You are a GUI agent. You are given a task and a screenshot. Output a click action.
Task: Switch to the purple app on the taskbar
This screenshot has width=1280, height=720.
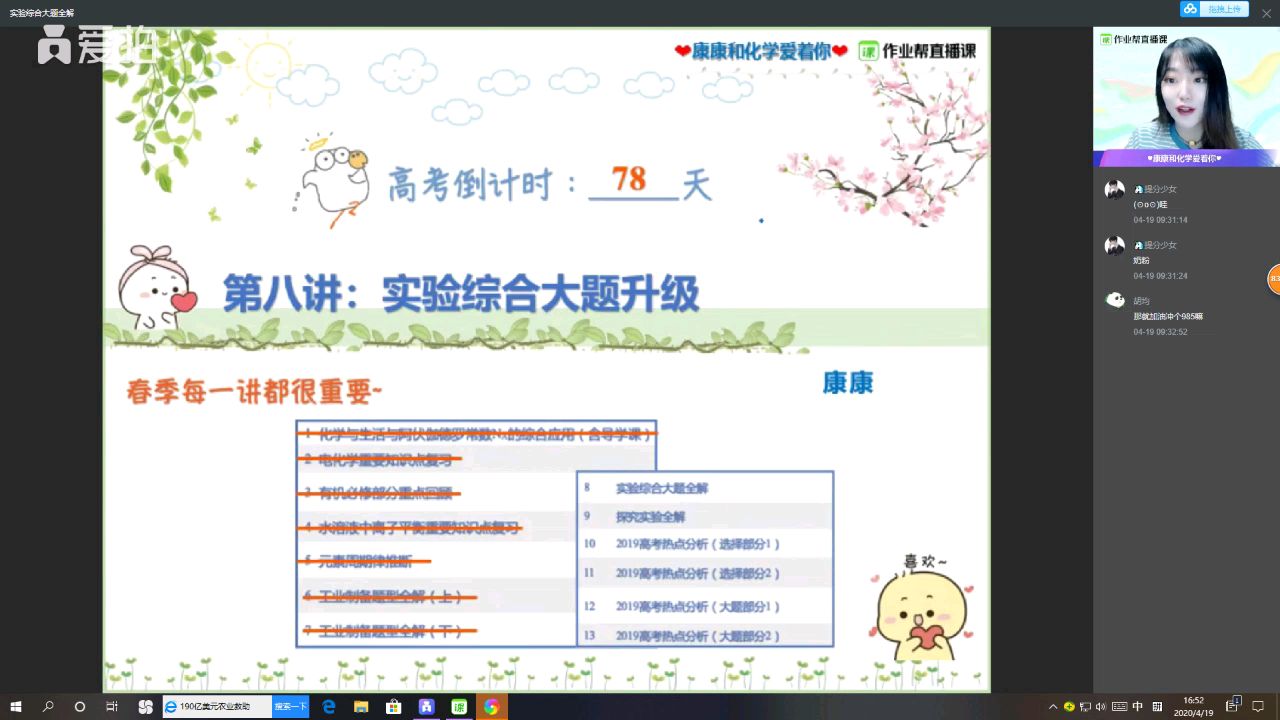click(x=426, y=707)
